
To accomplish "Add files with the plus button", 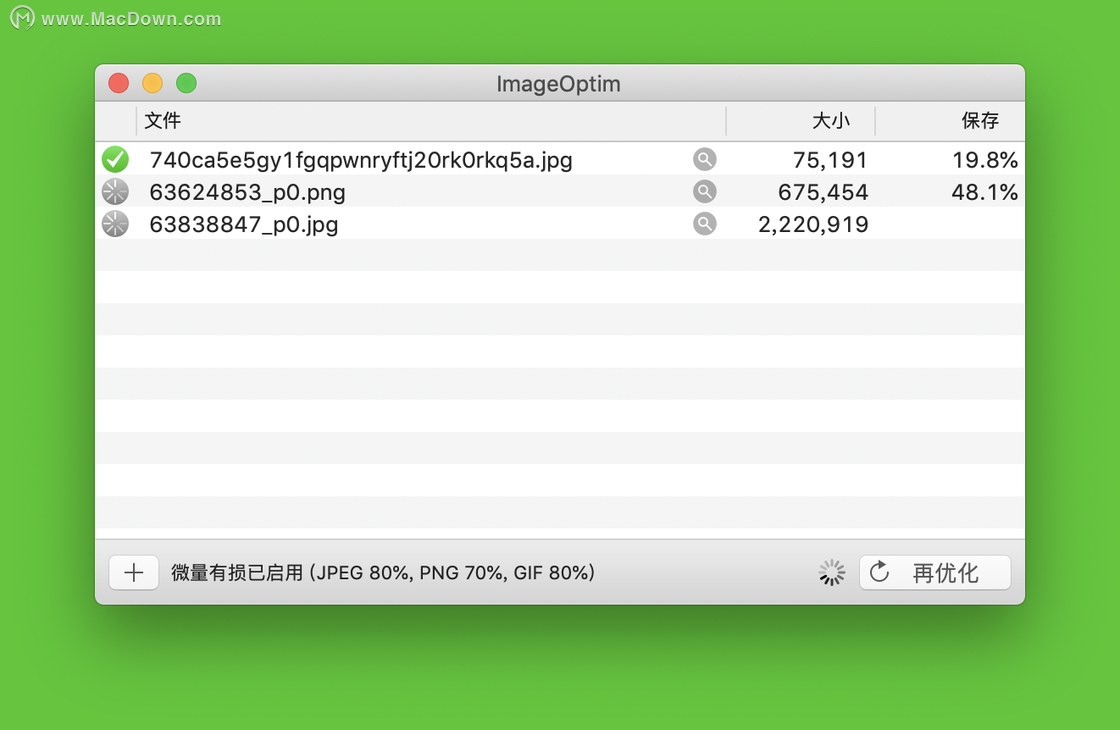I will [x=134, y=572].
